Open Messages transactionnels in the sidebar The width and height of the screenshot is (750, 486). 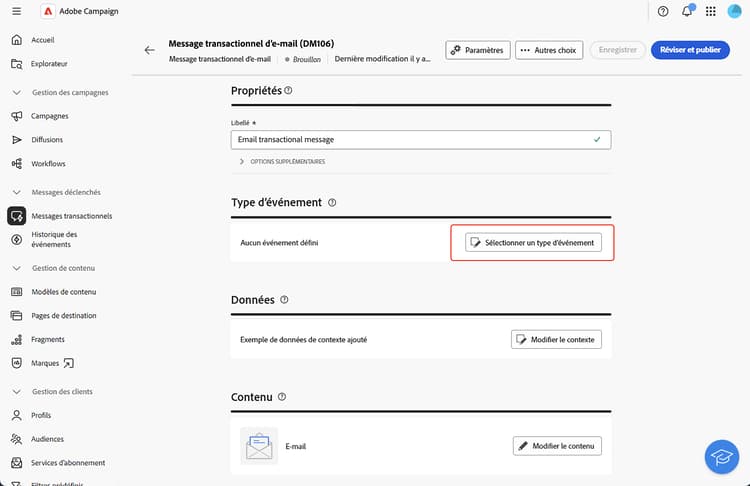click(71, 215)
